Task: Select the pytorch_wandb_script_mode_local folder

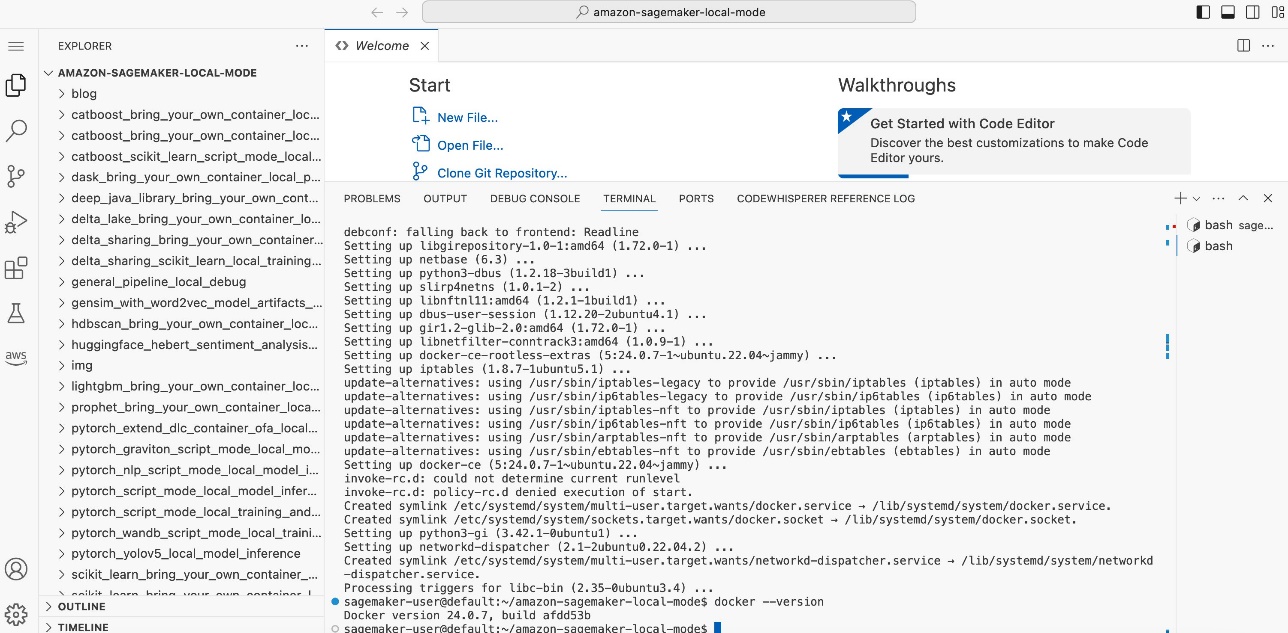Action: (x=182, y=532)
